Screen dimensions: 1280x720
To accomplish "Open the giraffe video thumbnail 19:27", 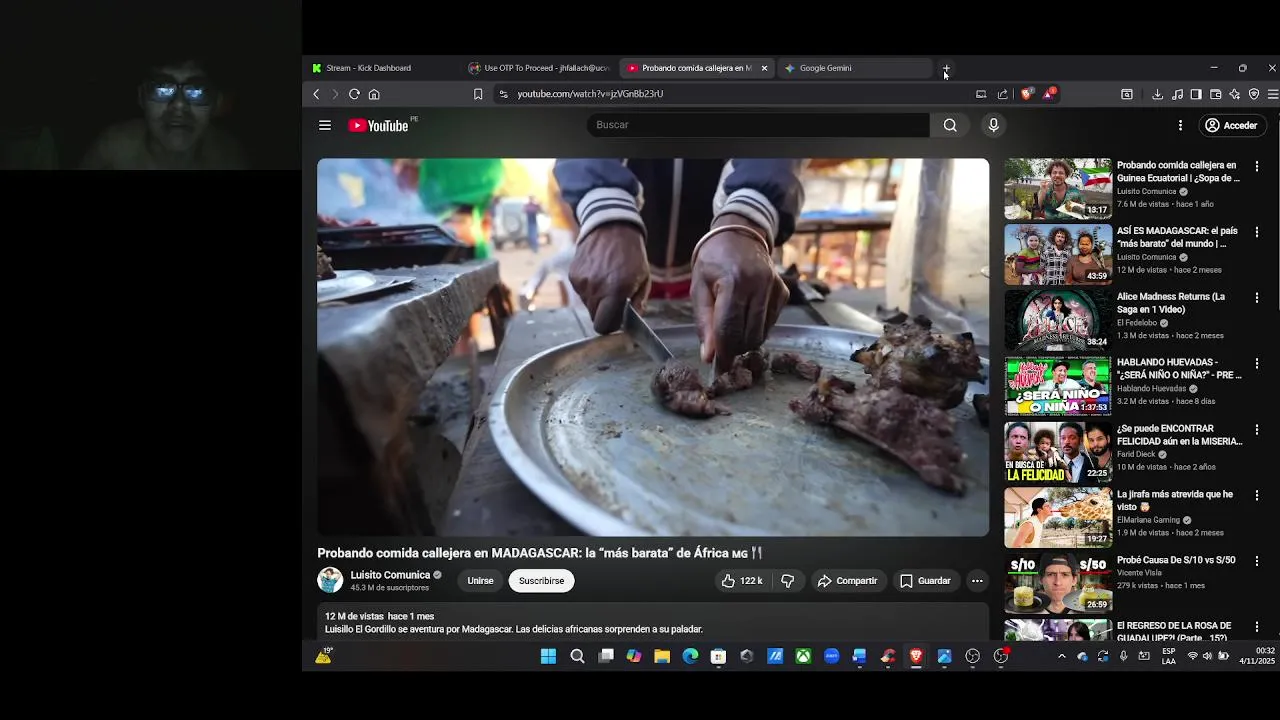I will 1058,517.
